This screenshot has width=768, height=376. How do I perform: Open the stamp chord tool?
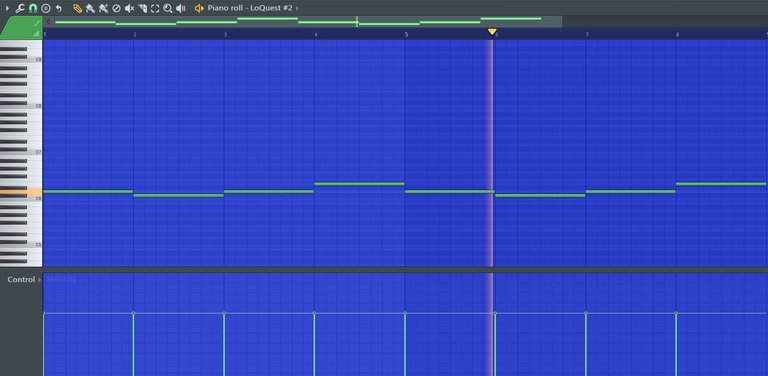46,8
